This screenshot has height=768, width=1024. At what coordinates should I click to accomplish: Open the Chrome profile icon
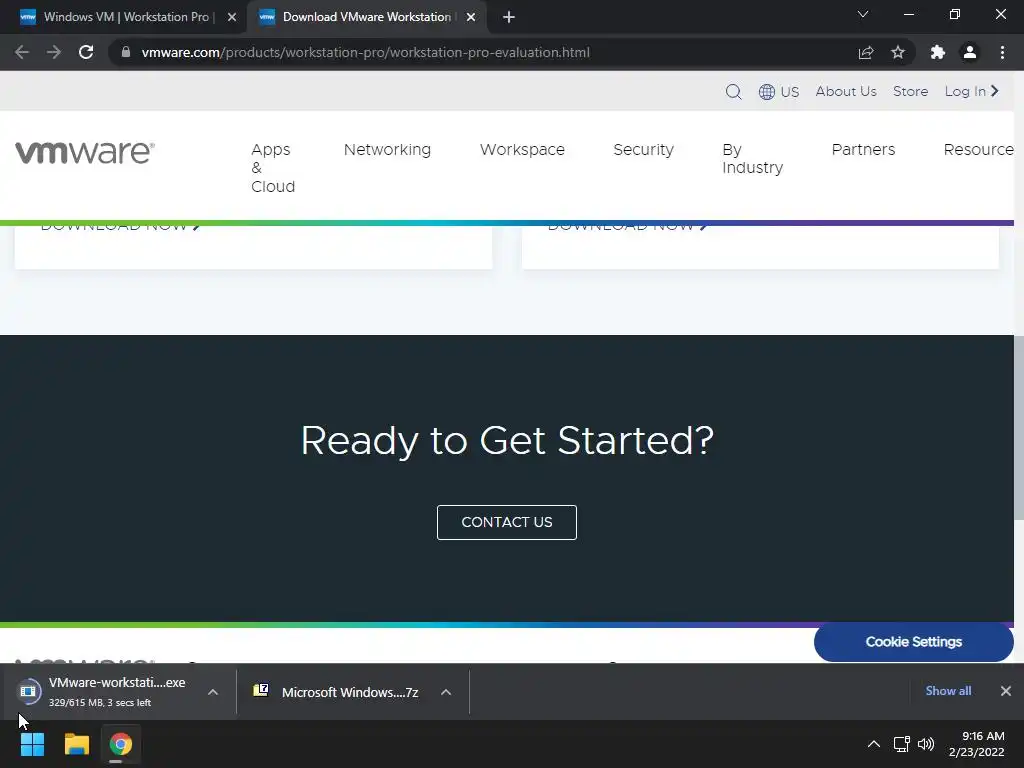tap(970, 52)
